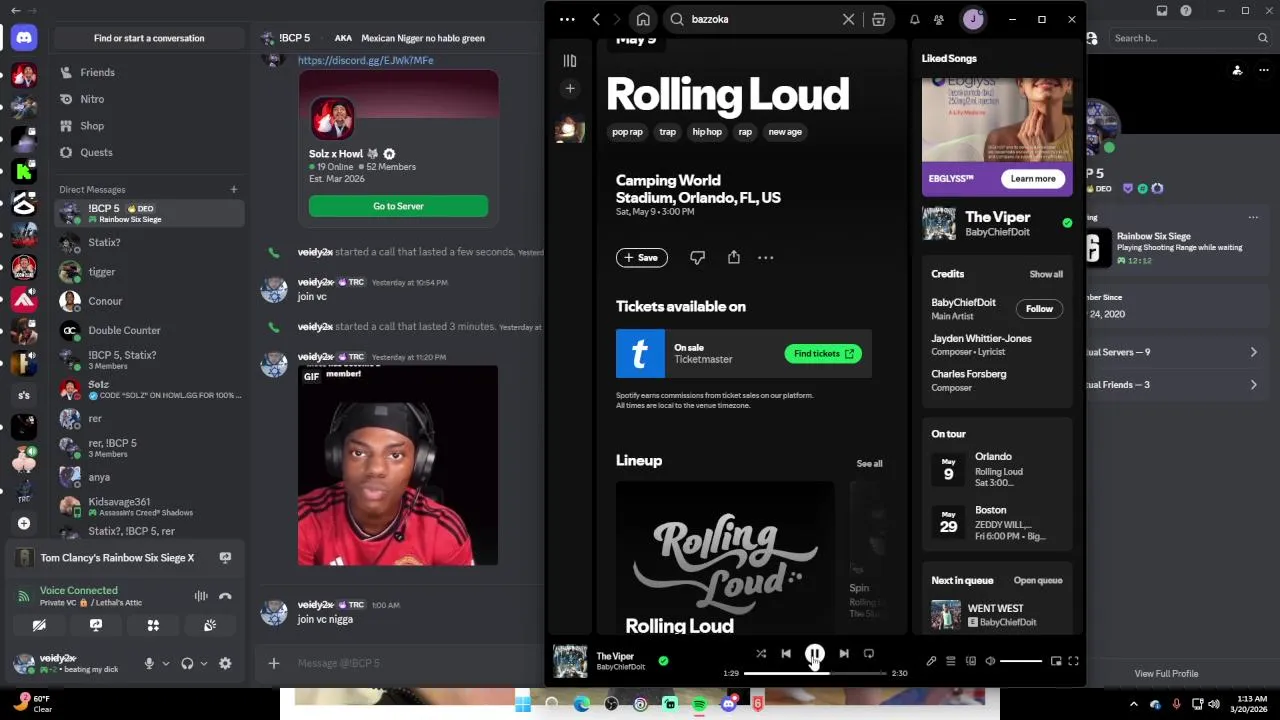Switch Spotify to full screen view
The height and width of the screenshot is (720, 1280).
pyautogui.click(x=1073, y=661)
